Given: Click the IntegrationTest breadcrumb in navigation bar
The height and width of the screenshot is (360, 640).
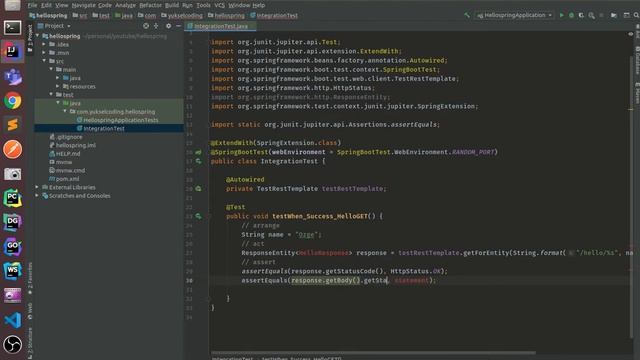Looking at the screenshot, I should coord(273,16).
